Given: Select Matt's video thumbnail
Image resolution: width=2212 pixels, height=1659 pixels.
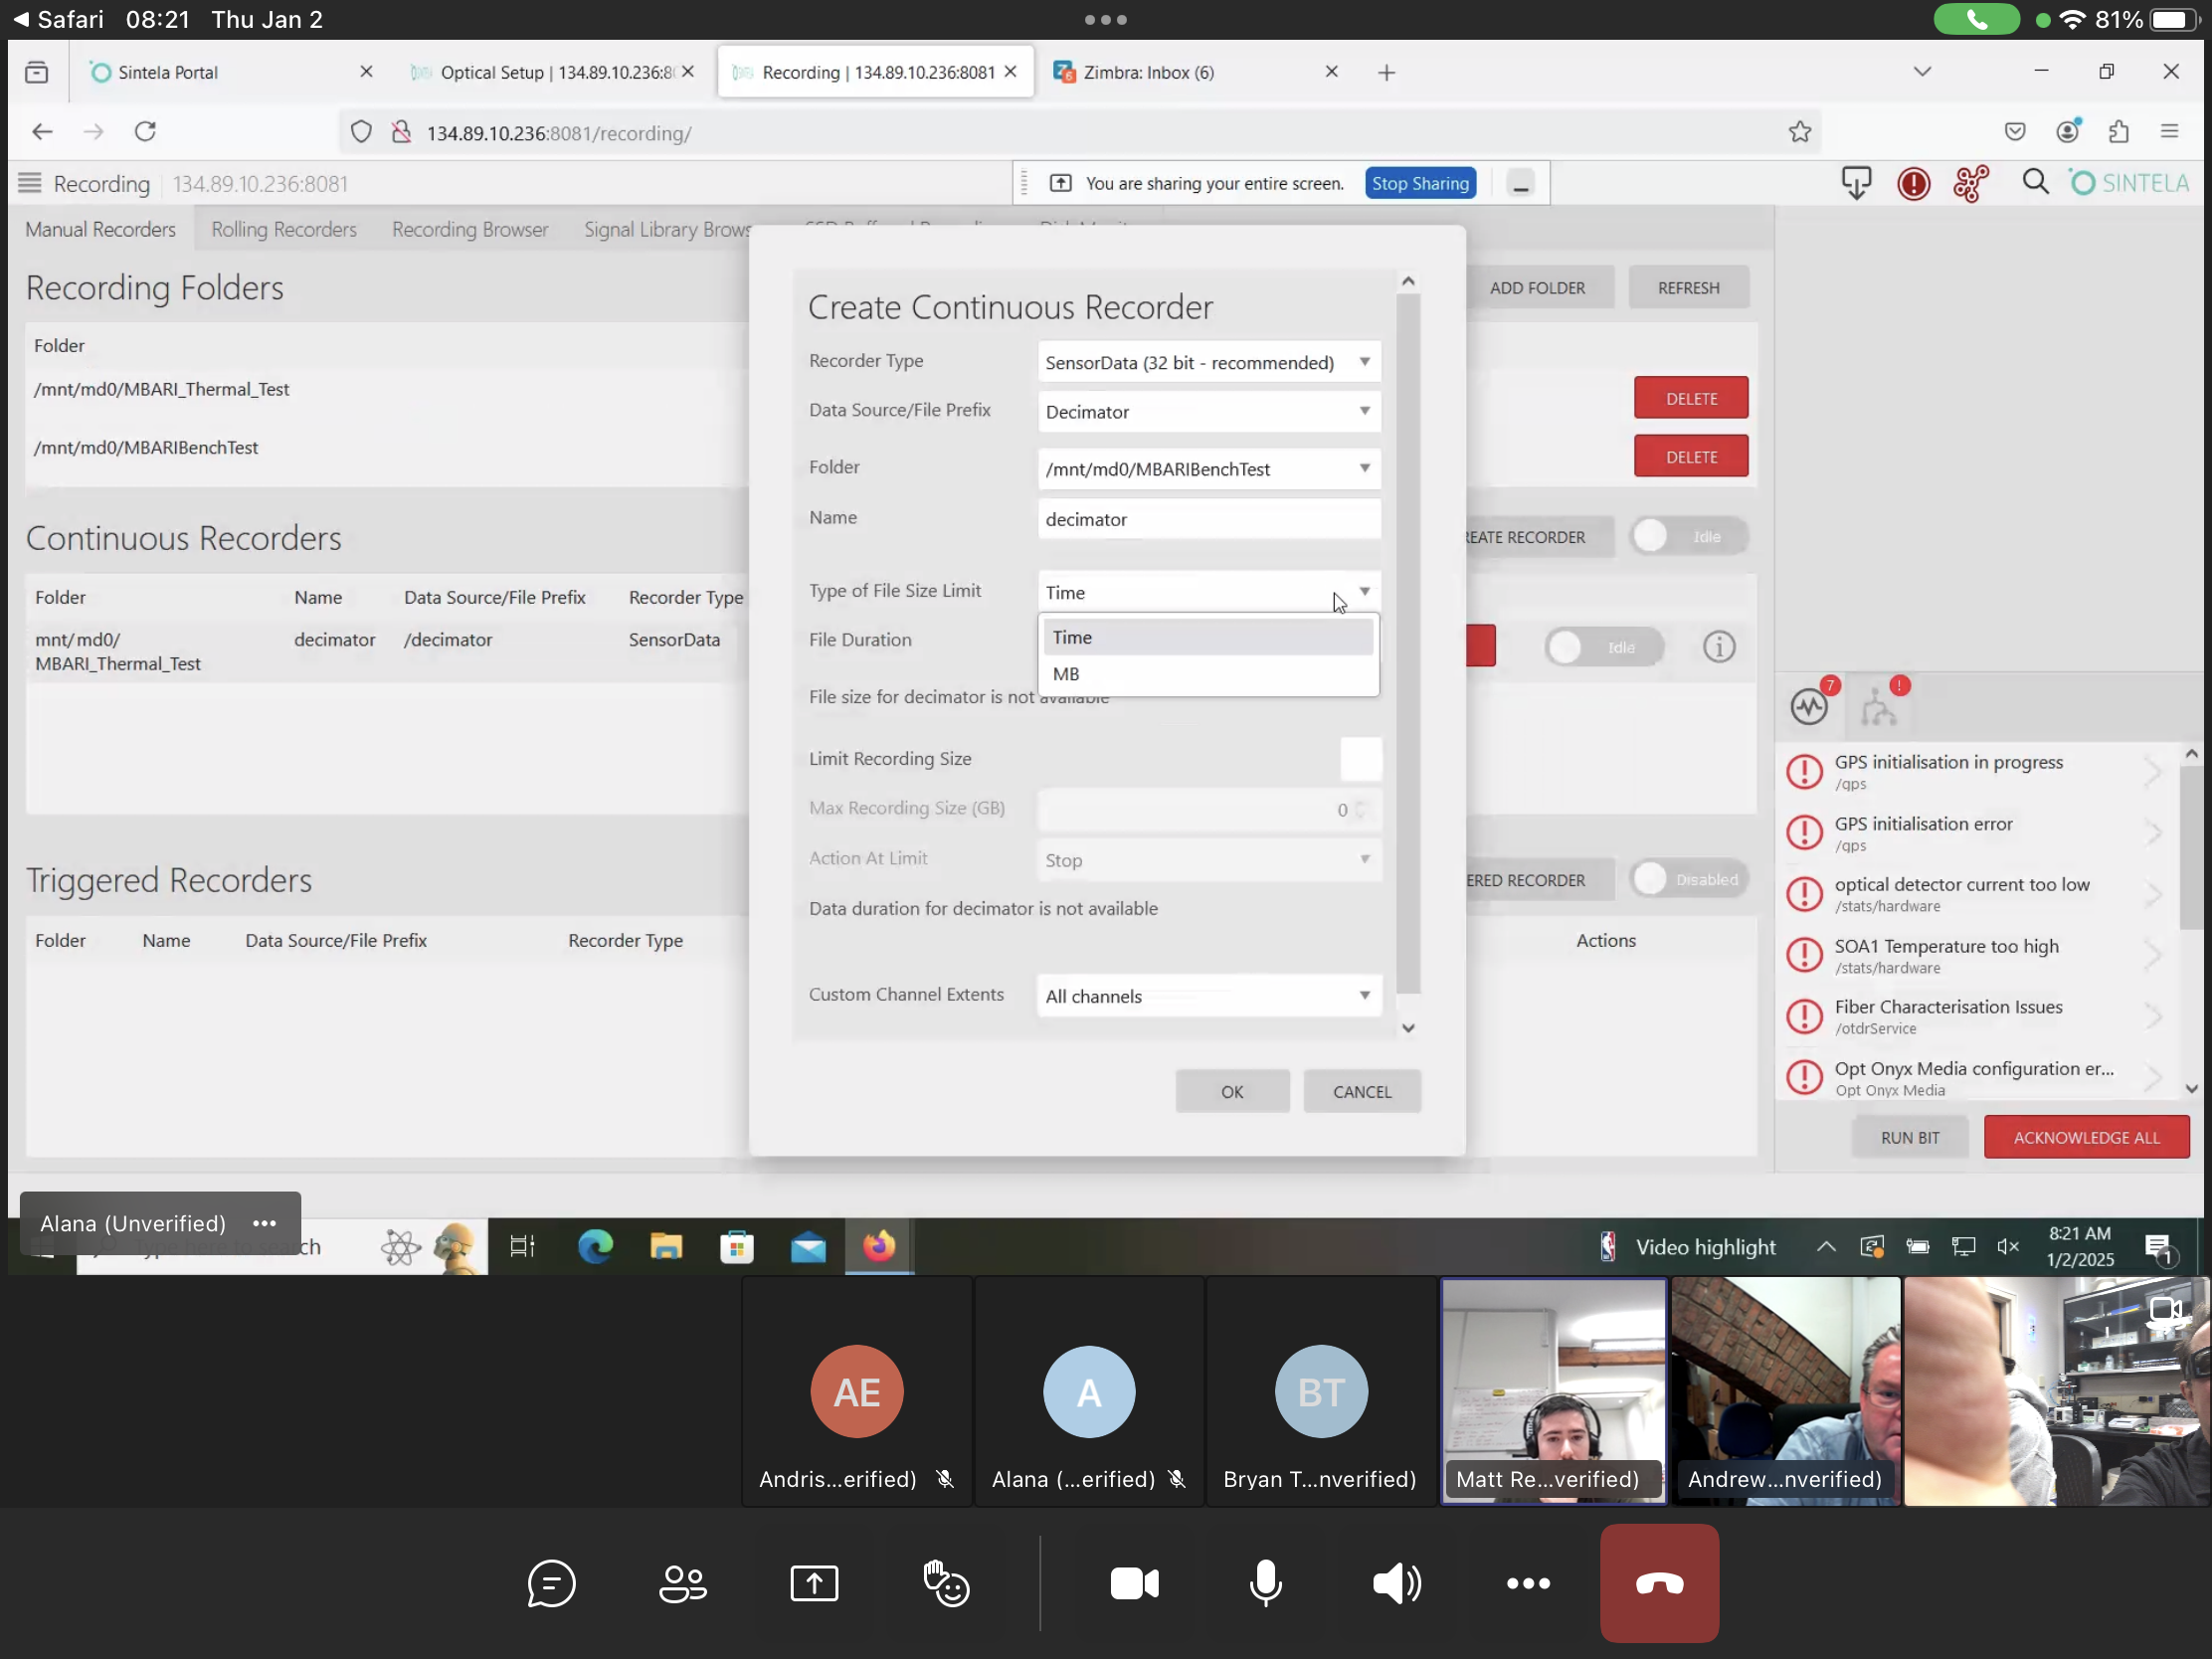Looking at the screenshot, I should (1553, 1391).
